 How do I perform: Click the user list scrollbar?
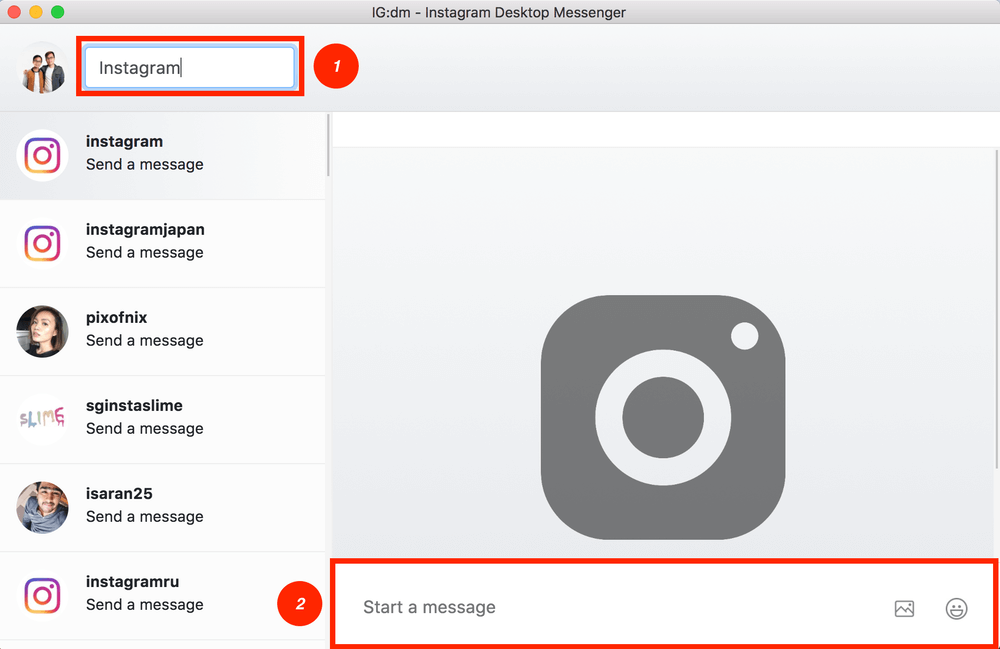(x=327, y=145)
